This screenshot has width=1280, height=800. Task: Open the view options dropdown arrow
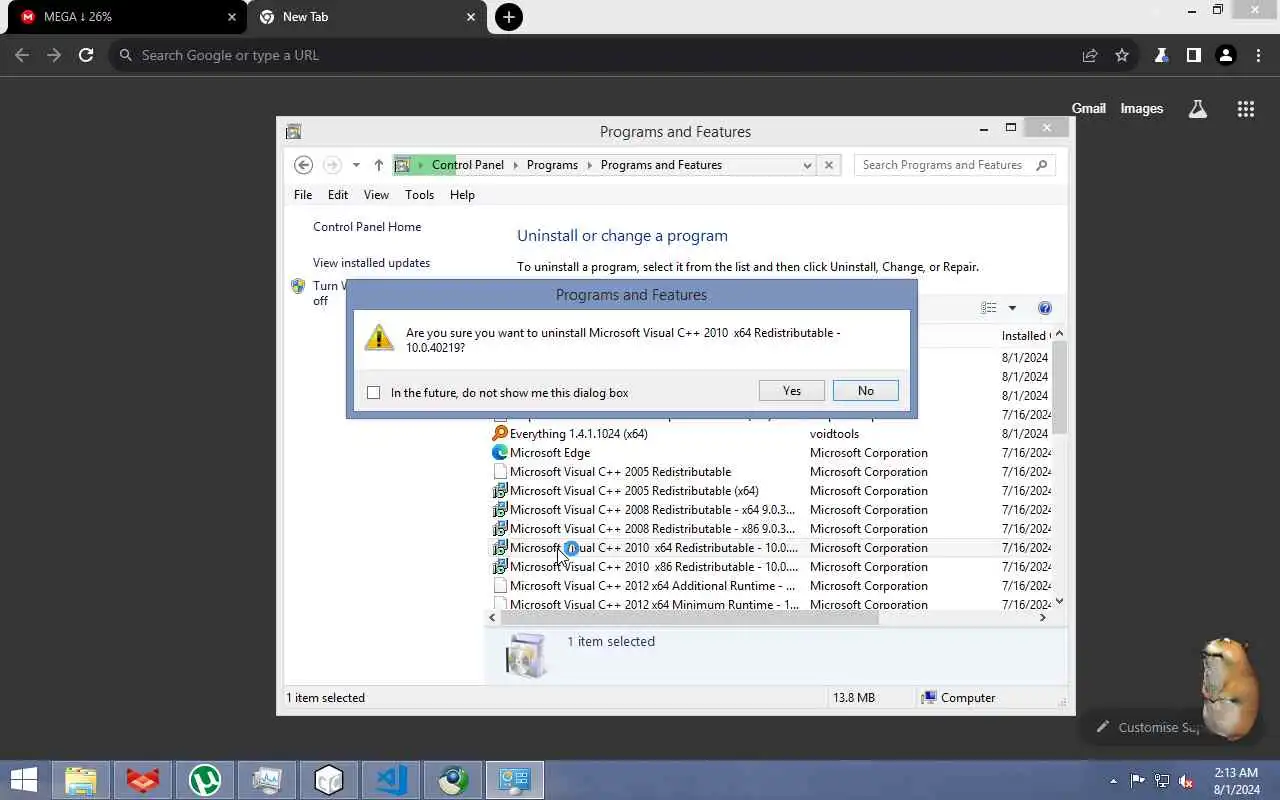1012,308
